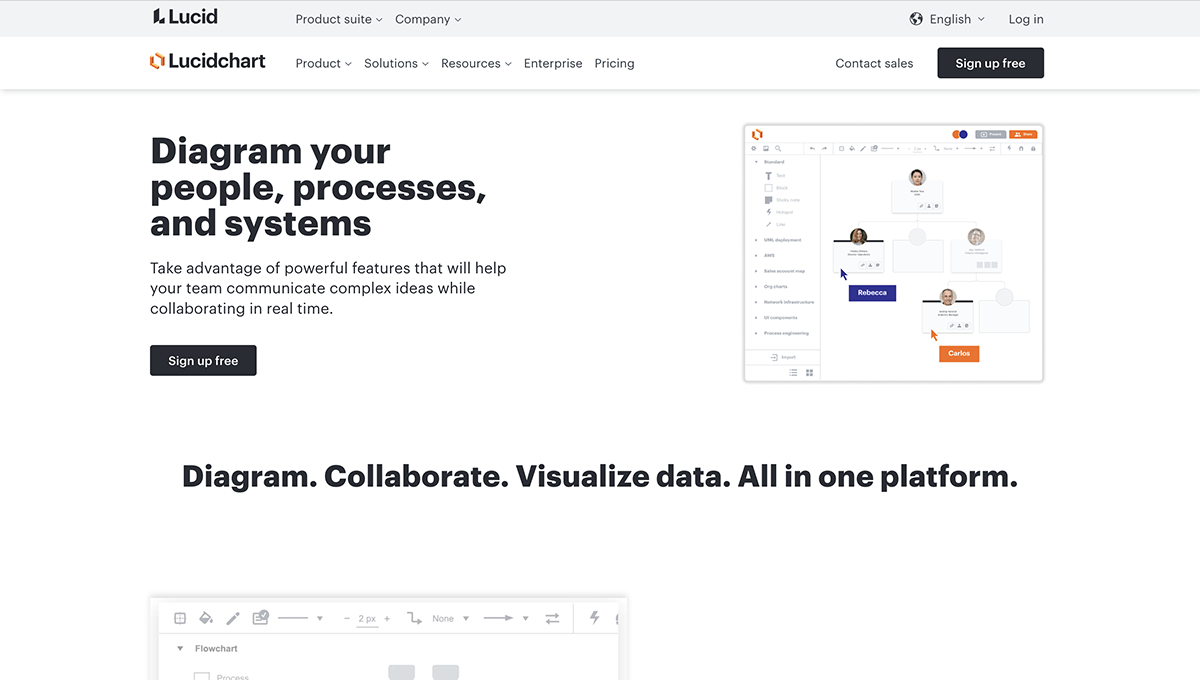Open the Solutions menu in the navigation bar

(x=390, y=62)
